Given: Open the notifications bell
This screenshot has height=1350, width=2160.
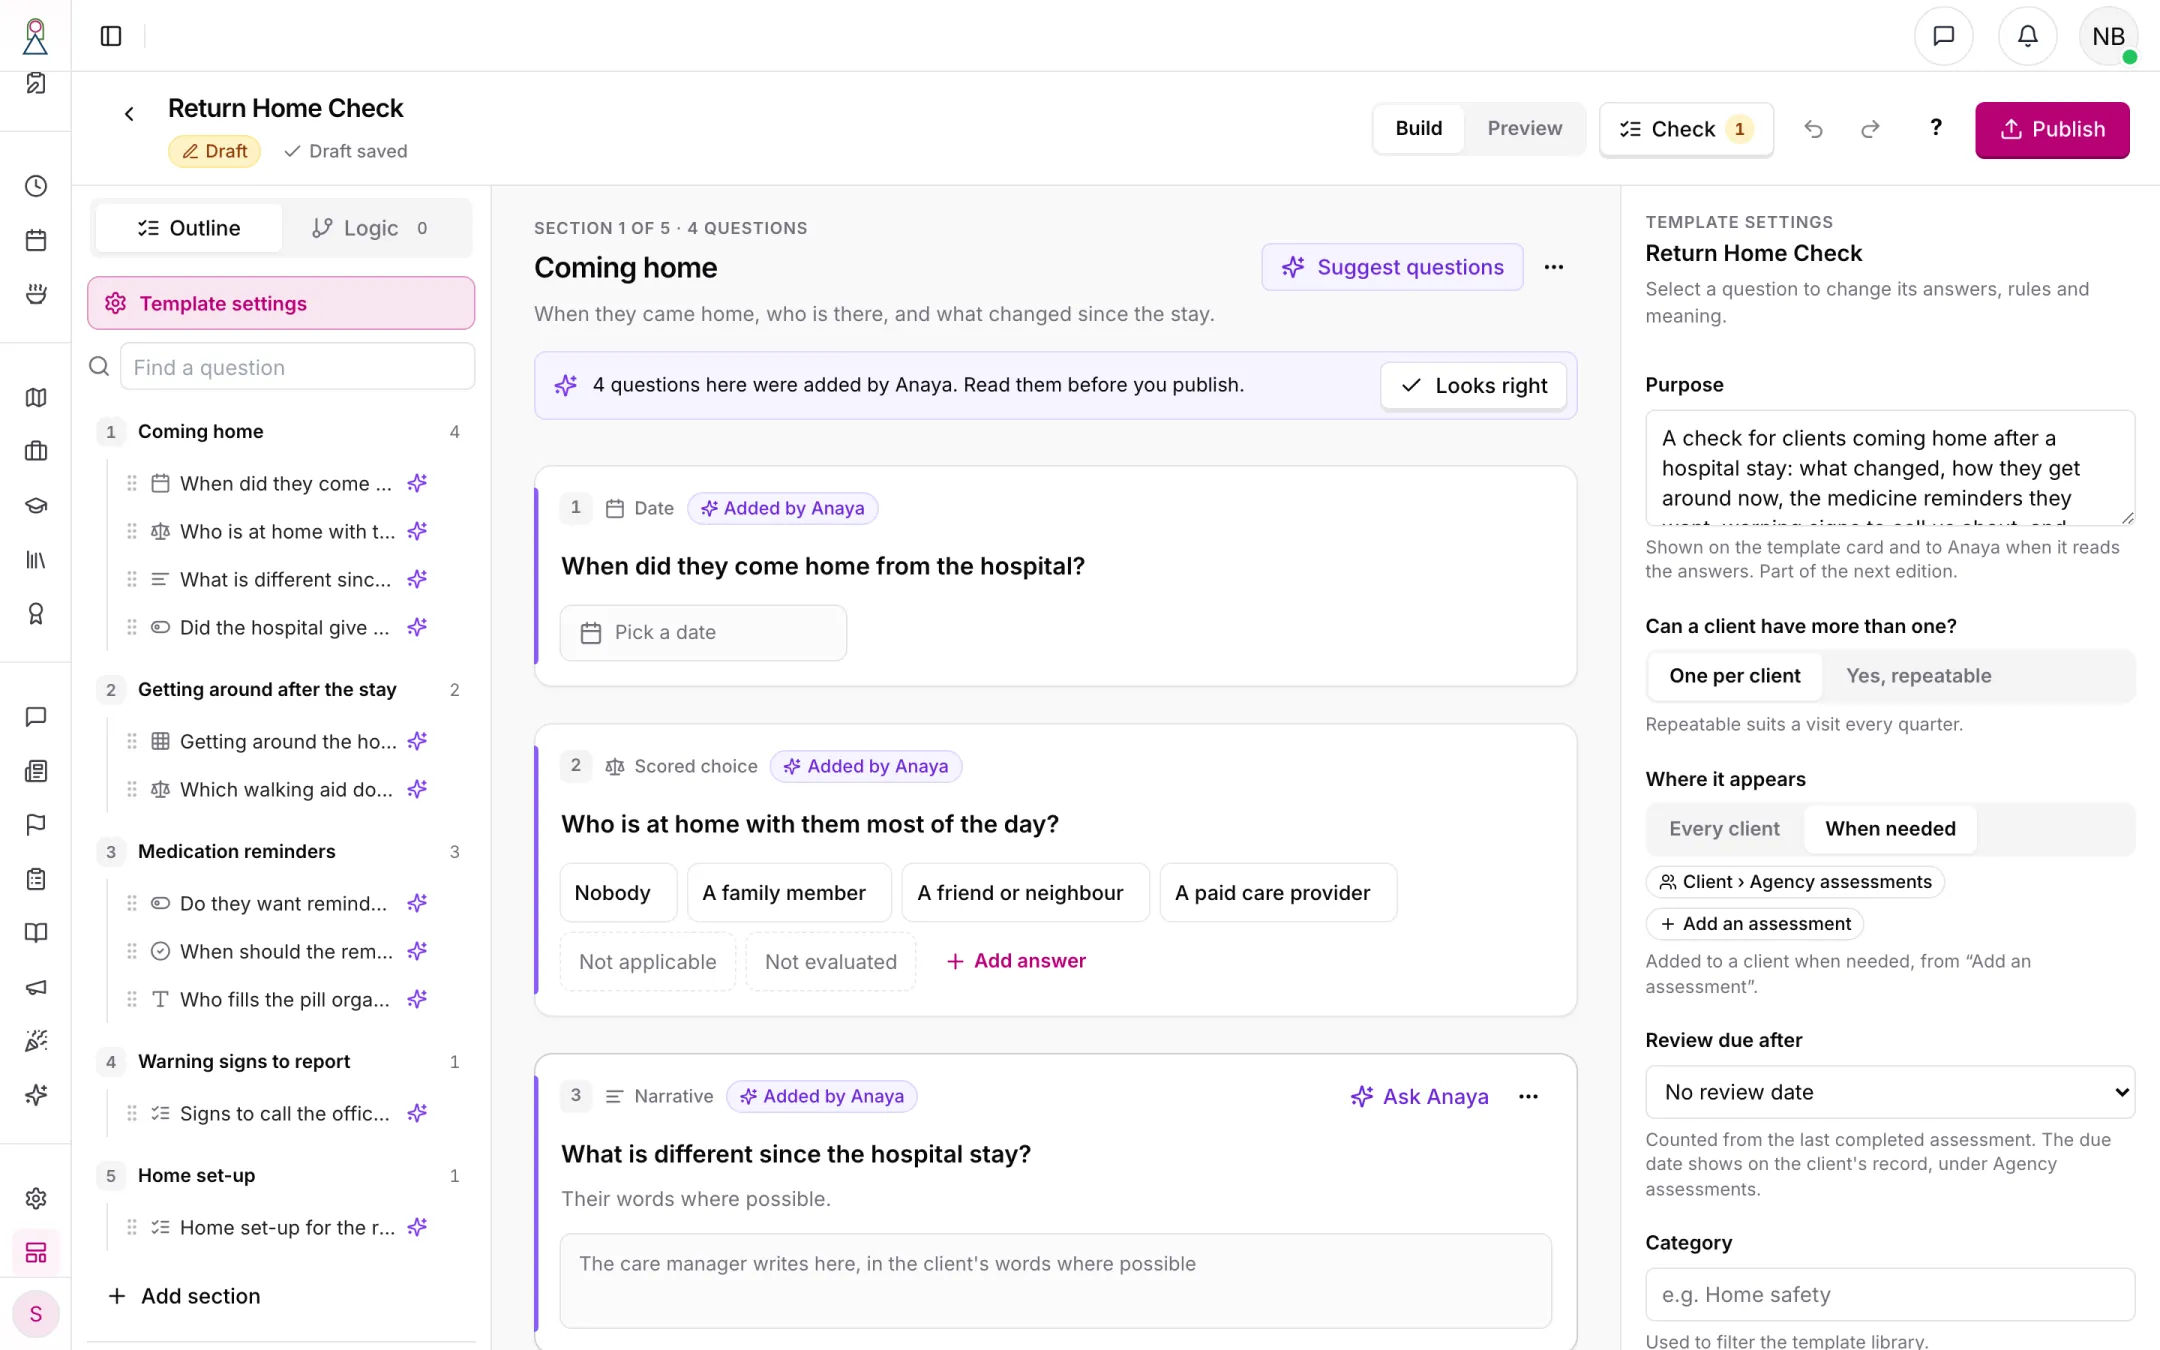Looking at the screenshot, I should pos(2027,36).
